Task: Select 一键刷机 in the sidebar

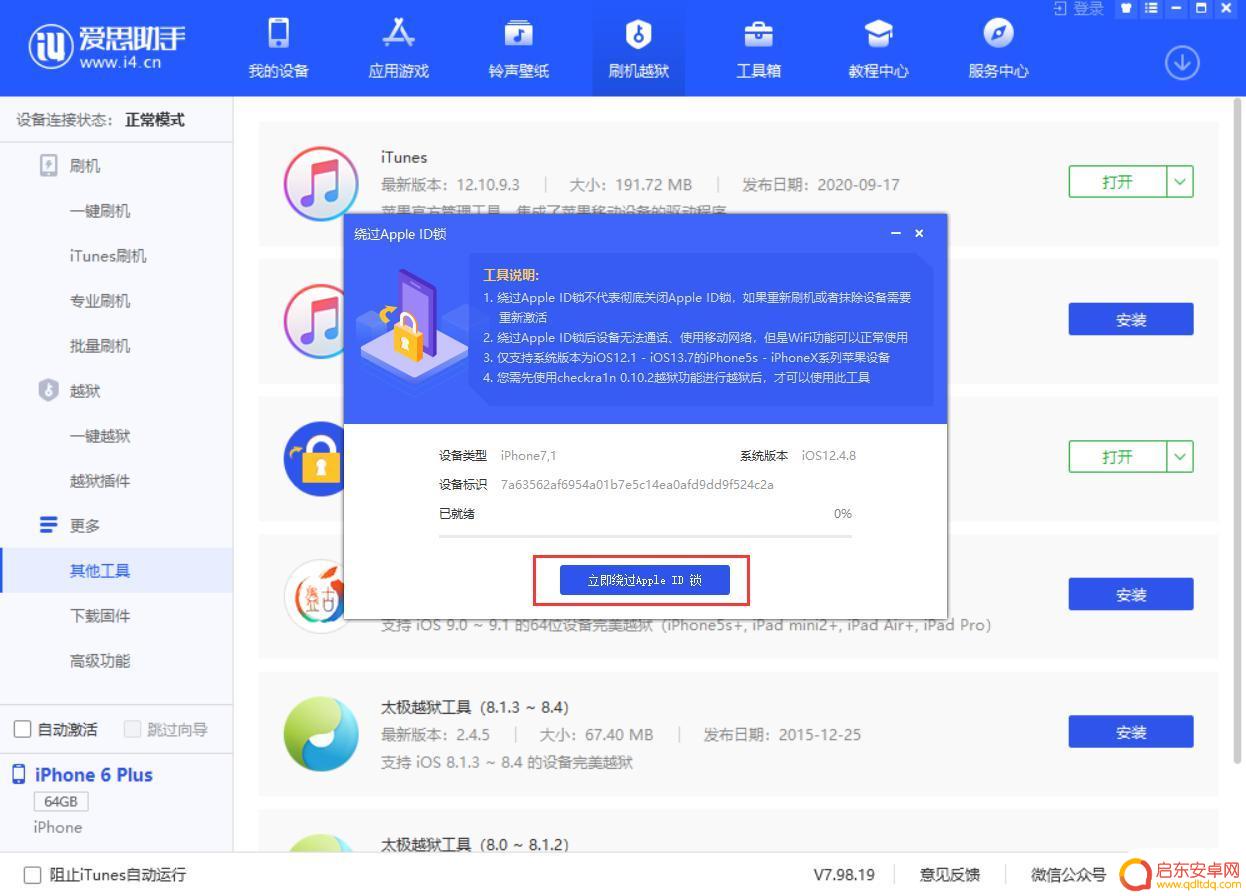Action: (100, 211)
